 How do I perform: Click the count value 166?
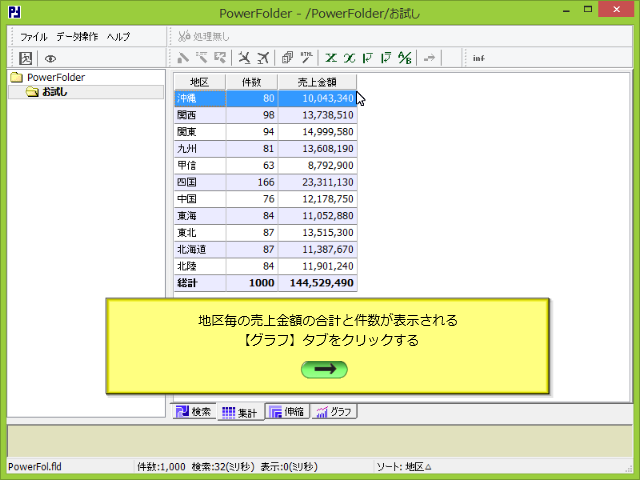pyautogui.click(x=252, y=182)
